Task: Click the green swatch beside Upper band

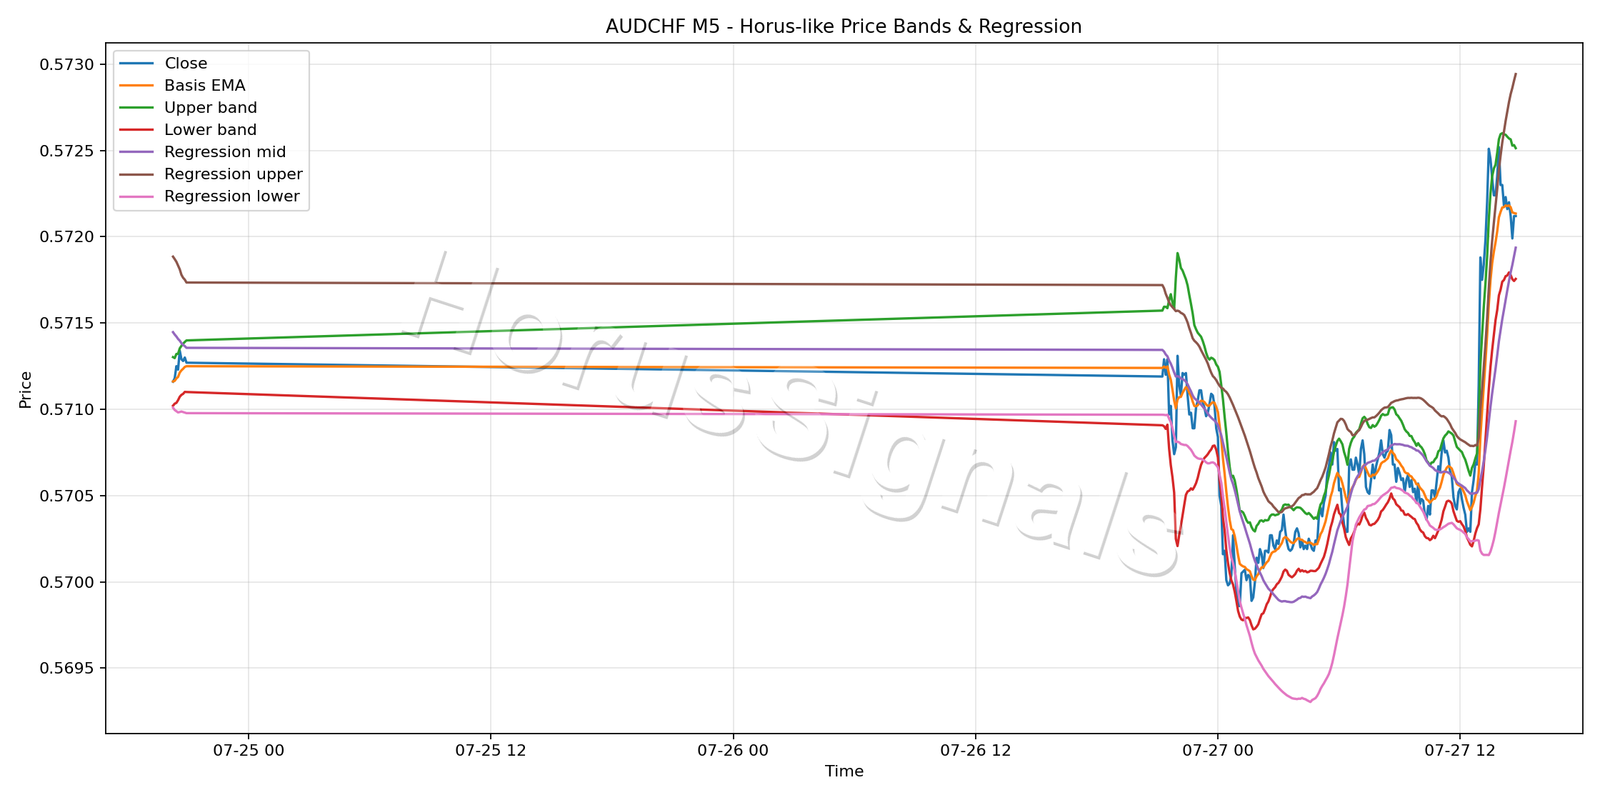Action: coord(136,108)
